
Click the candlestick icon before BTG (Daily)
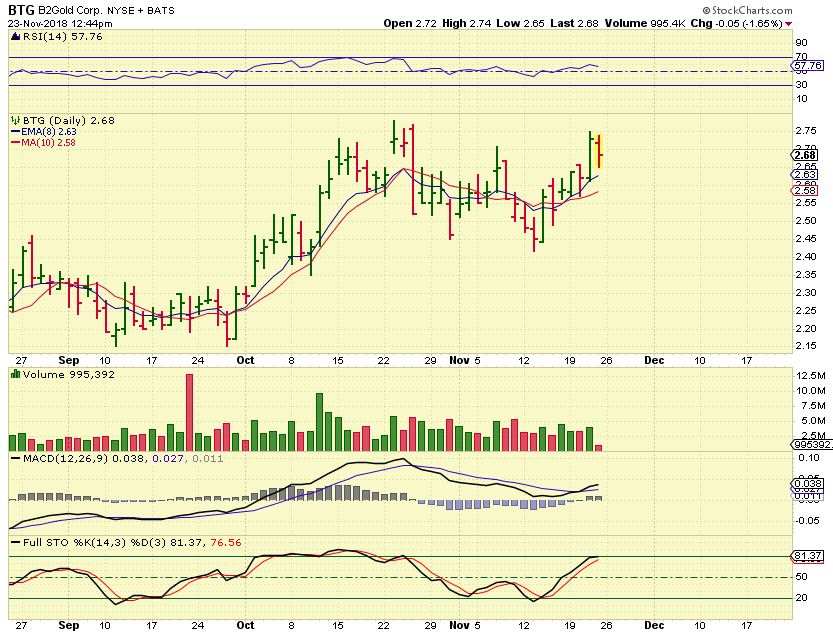click(x=15, y=121)
